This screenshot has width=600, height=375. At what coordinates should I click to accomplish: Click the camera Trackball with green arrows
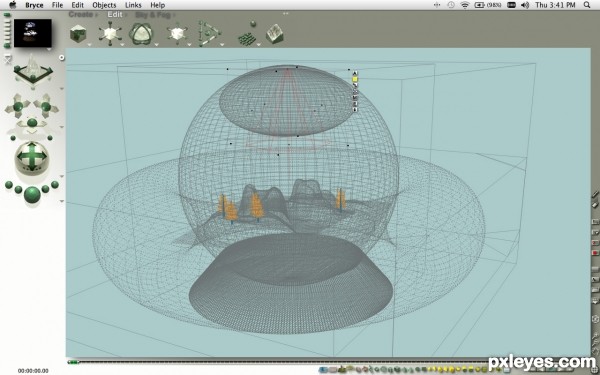(32, 157)
